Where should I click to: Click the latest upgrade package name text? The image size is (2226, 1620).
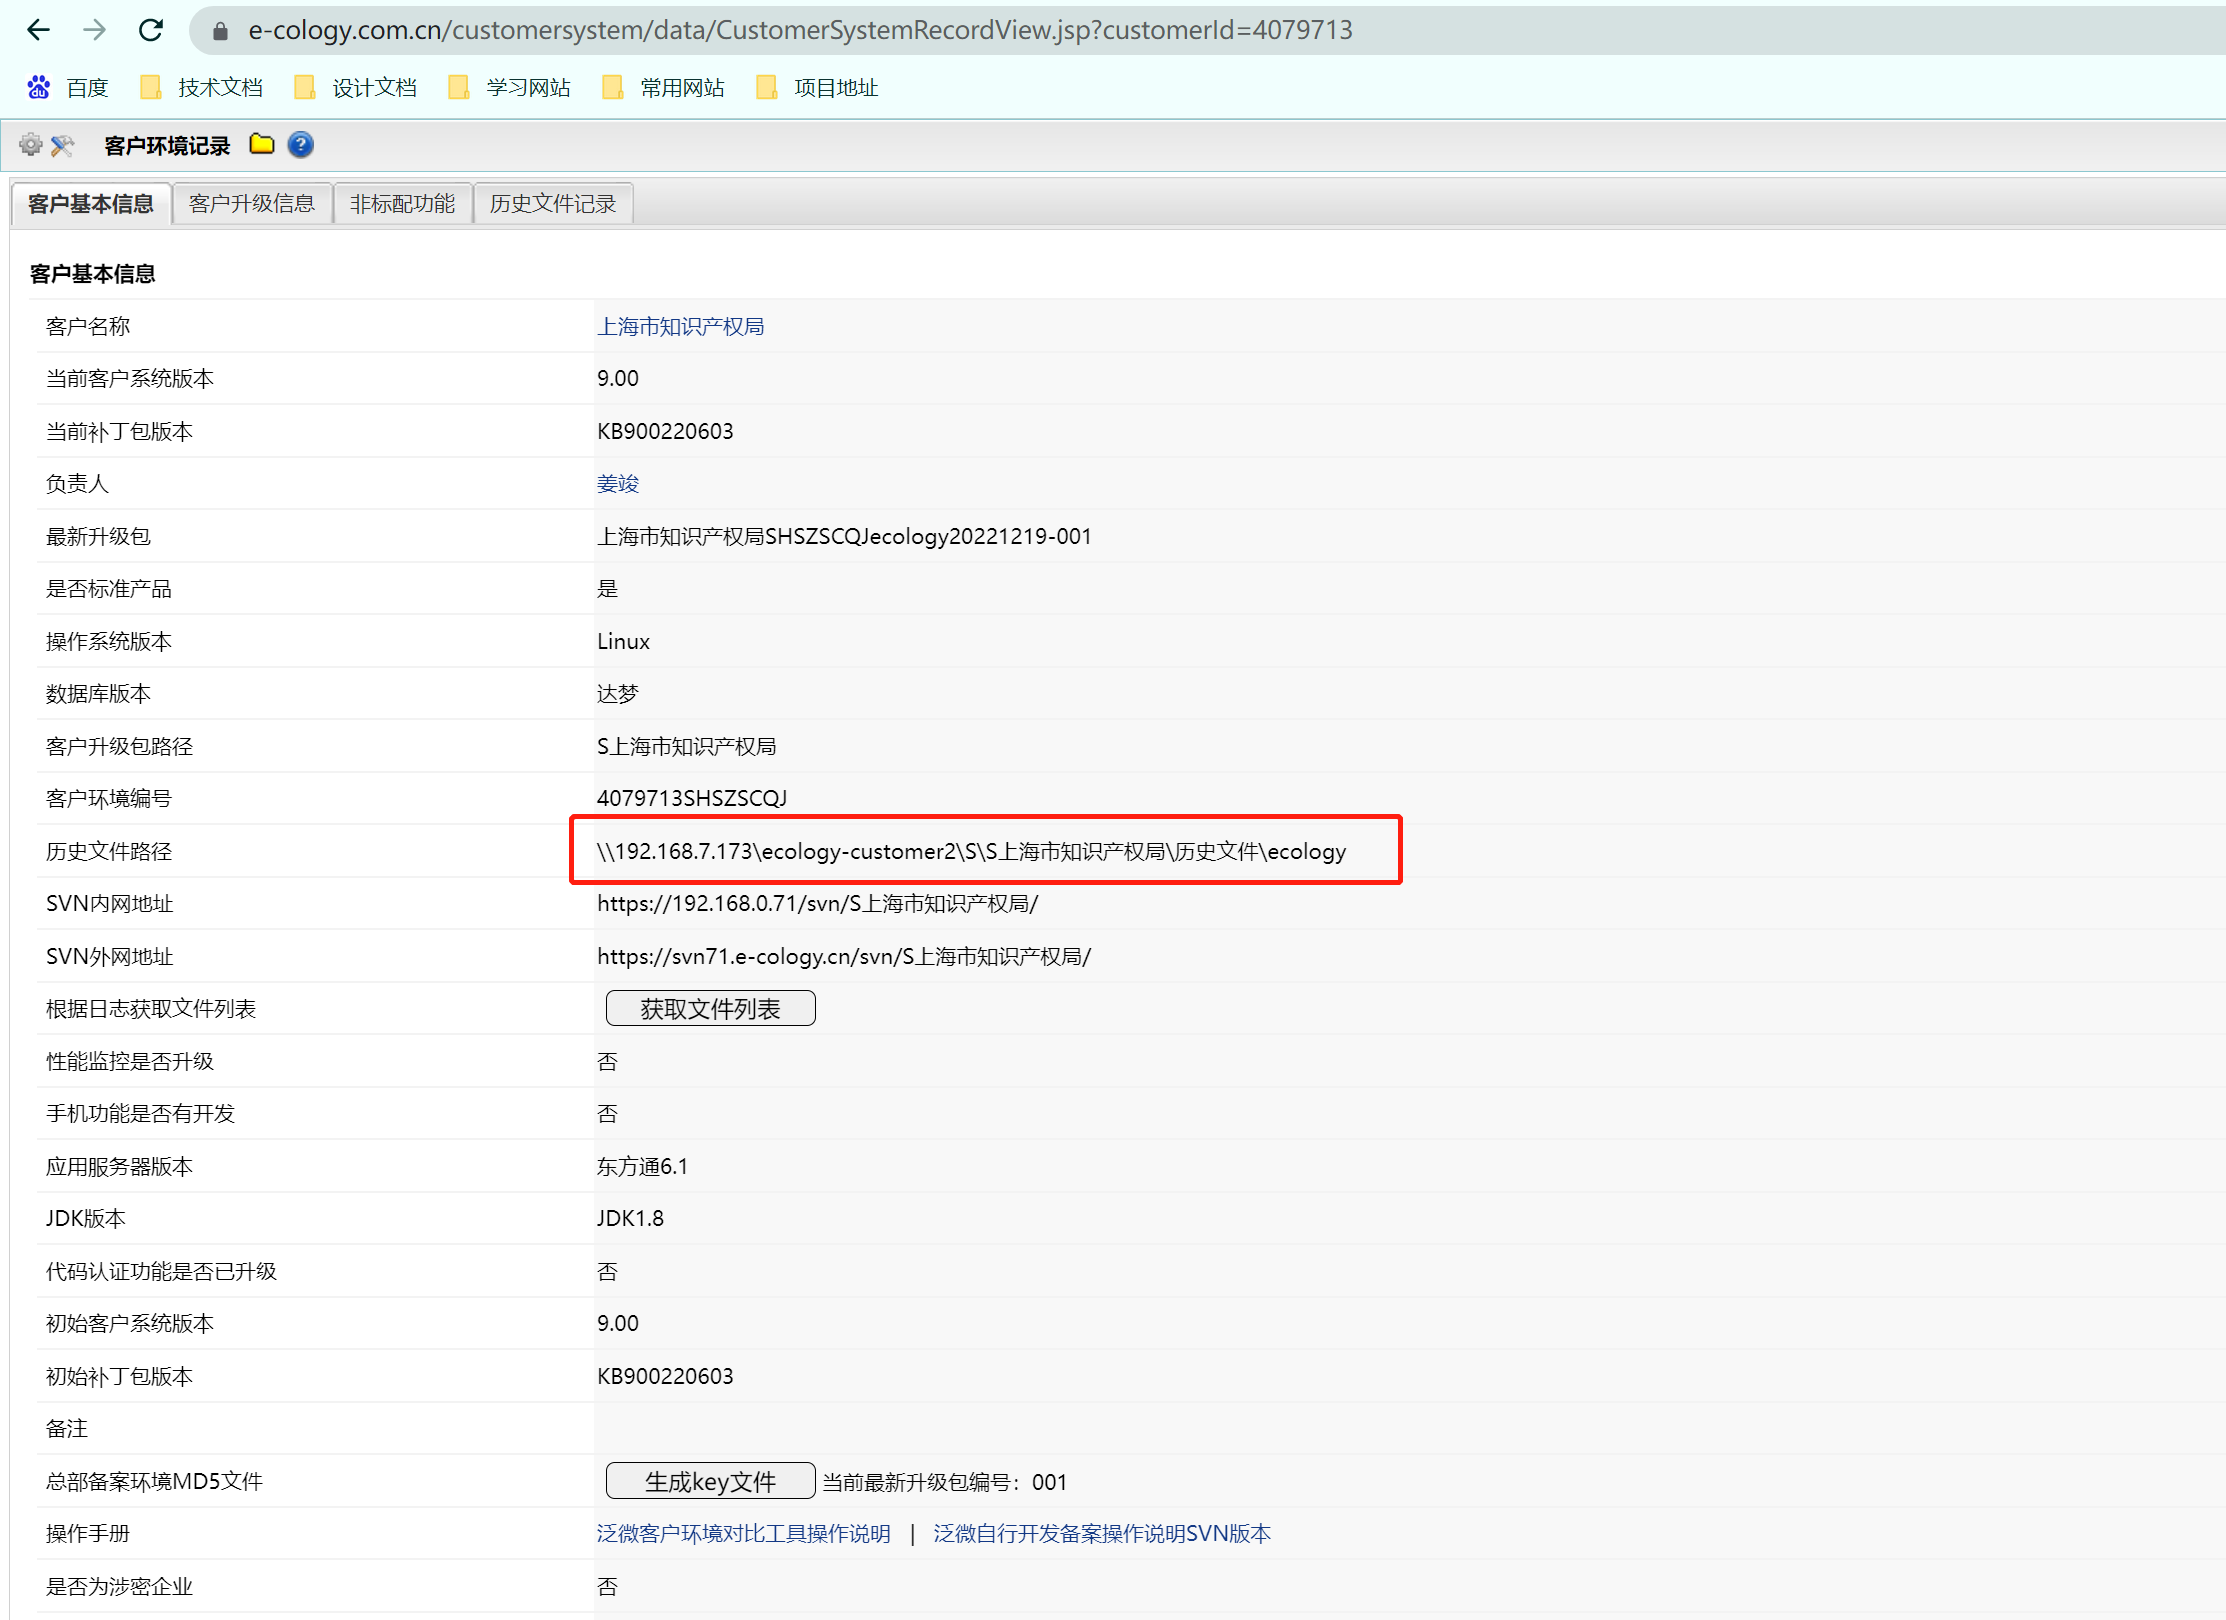click(x=844, y=537)
